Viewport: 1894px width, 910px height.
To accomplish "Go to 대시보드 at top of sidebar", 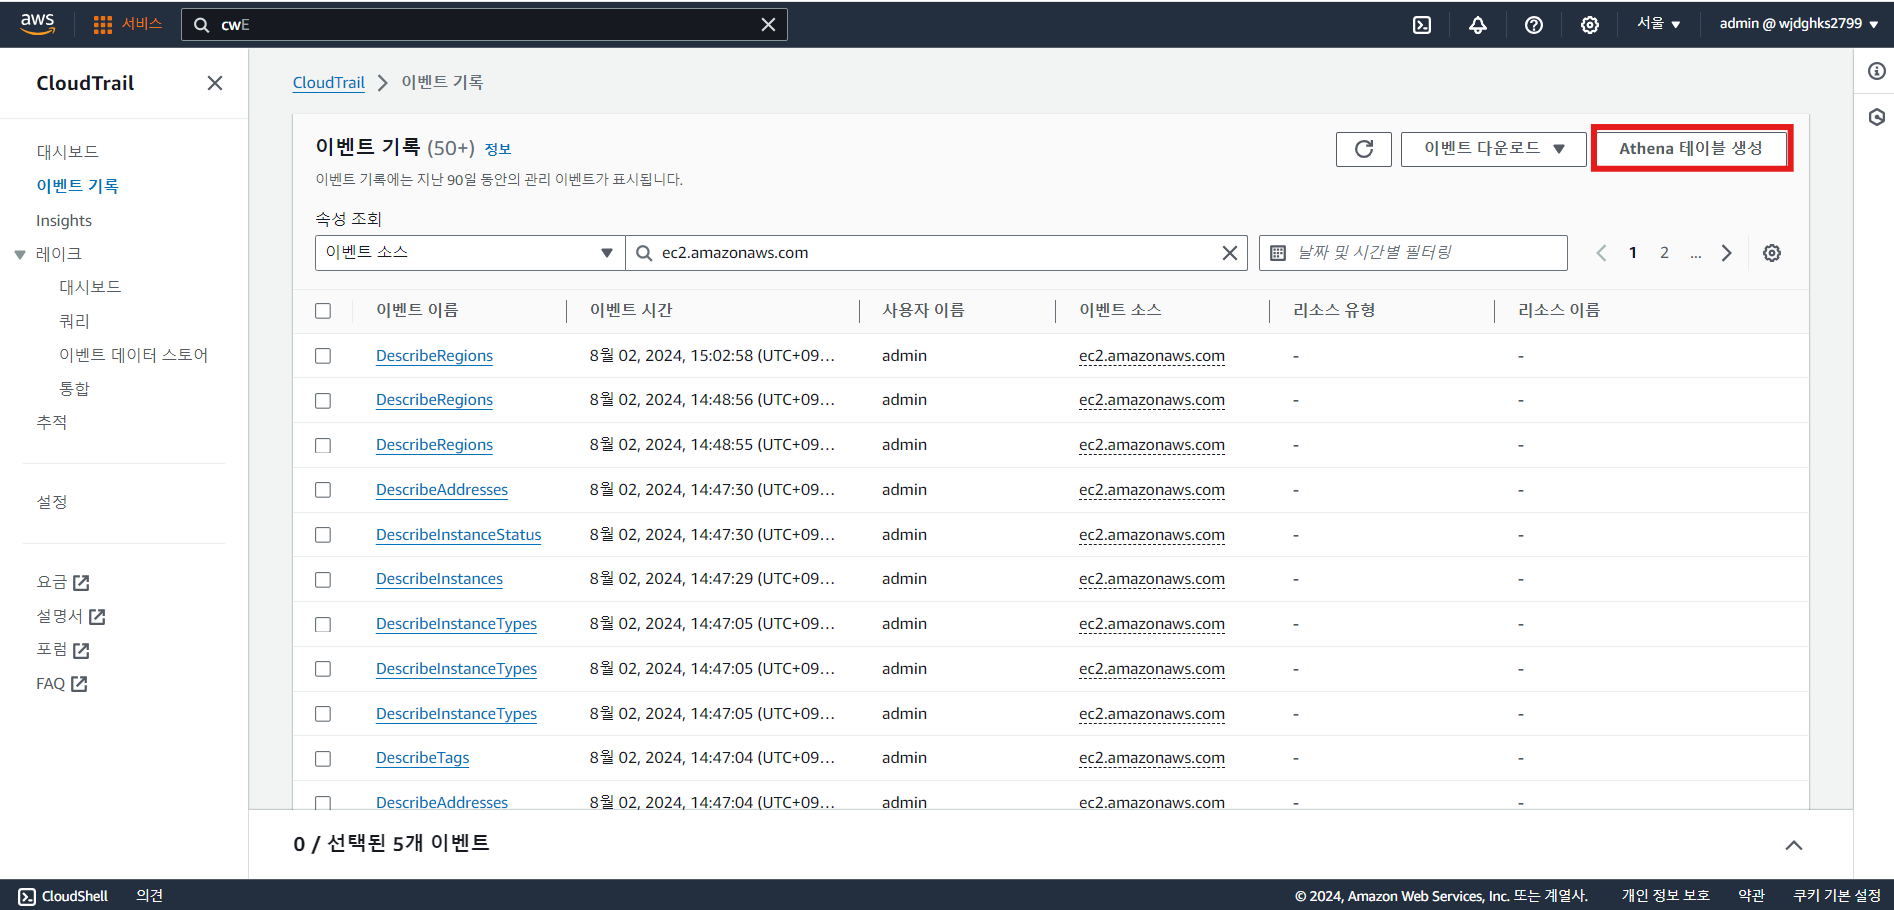I will pos(68,152).
